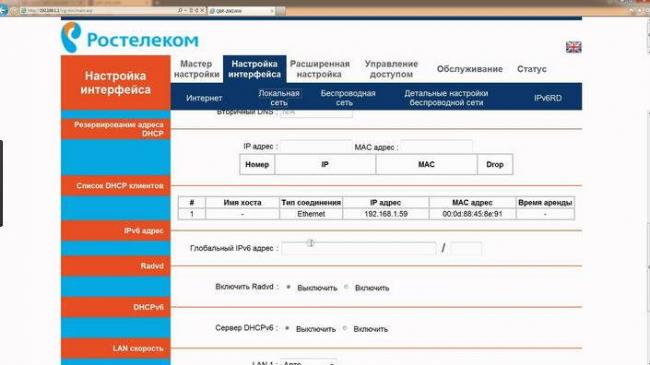The width and height of the screenshot is (650, 365).
Task: Click the refresh icon in the address bar
Action: coord(196,10)
